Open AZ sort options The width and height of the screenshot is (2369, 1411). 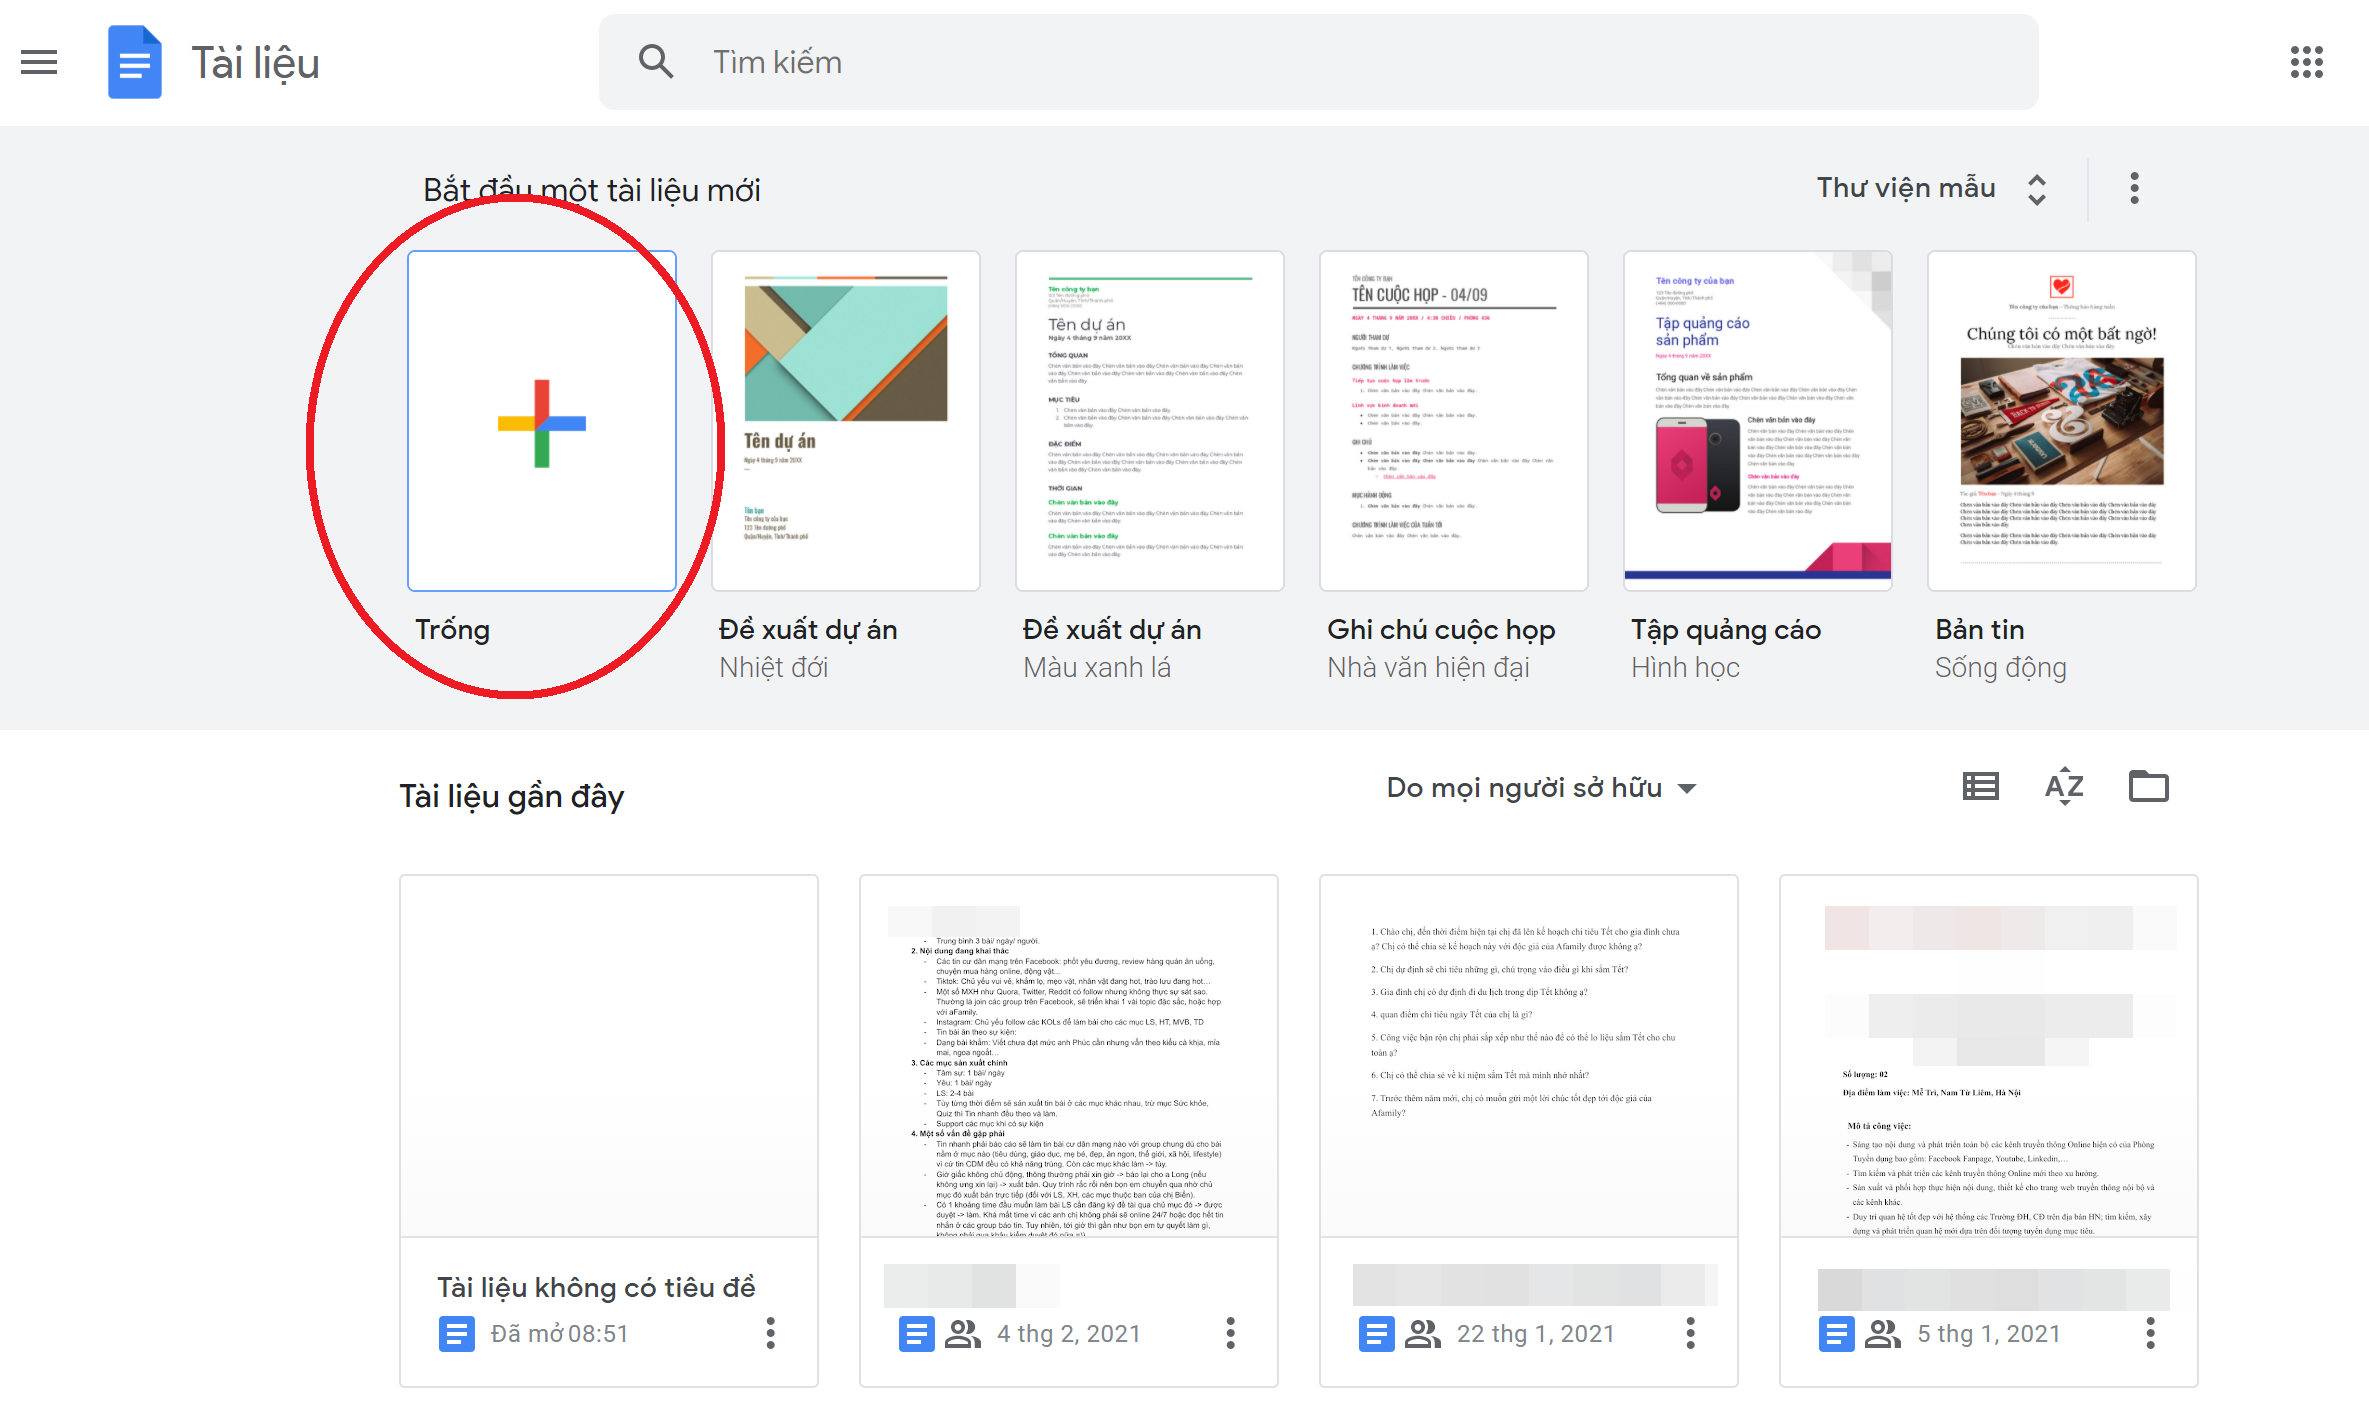pos(2064,787)
